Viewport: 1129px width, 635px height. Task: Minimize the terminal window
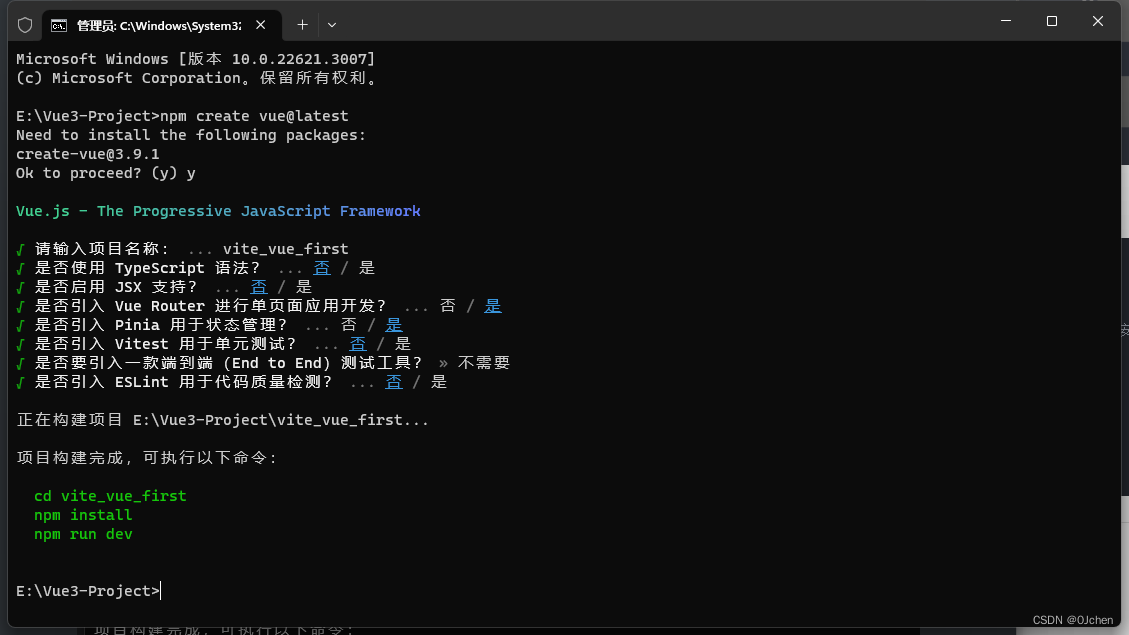click(1006, 21)
